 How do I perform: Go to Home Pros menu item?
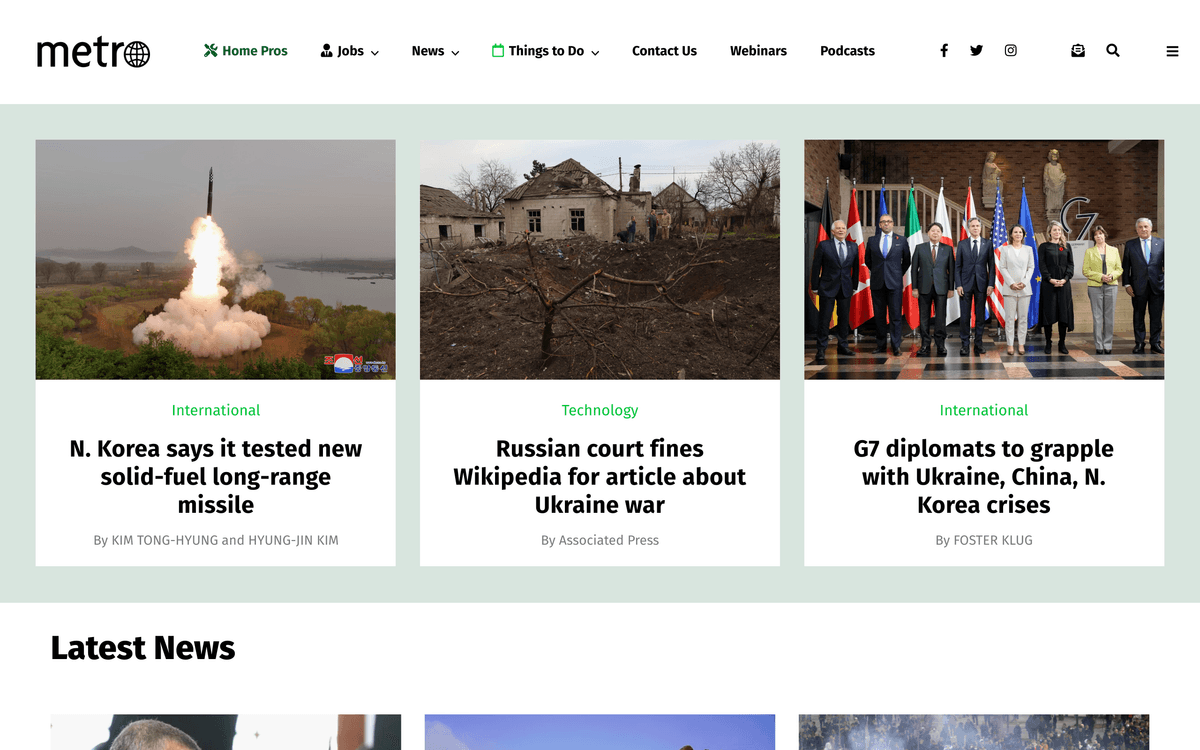(x=246, y=51)
